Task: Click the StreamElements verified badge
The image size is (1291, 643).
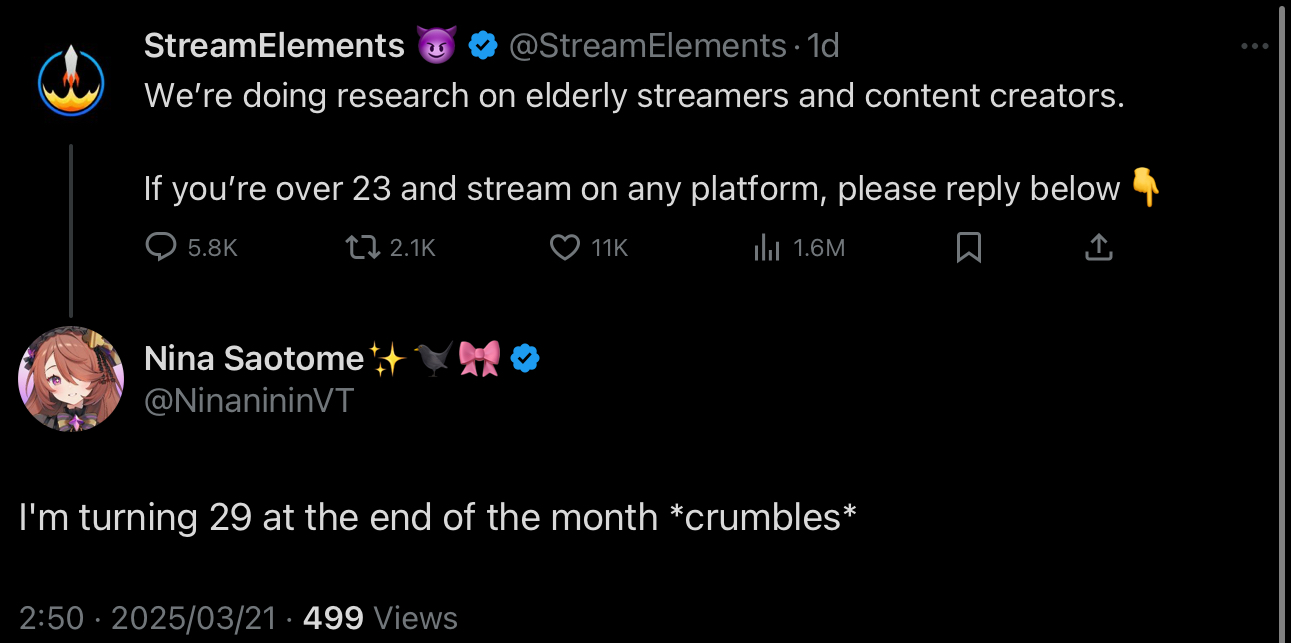Action: coord(484,46)
